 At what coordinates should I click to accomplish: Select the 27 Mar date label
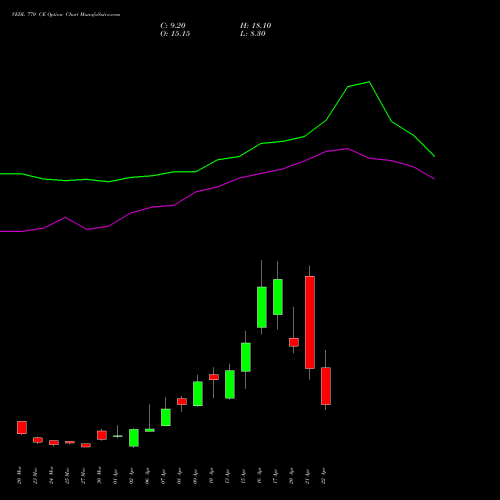click(83, 475)
